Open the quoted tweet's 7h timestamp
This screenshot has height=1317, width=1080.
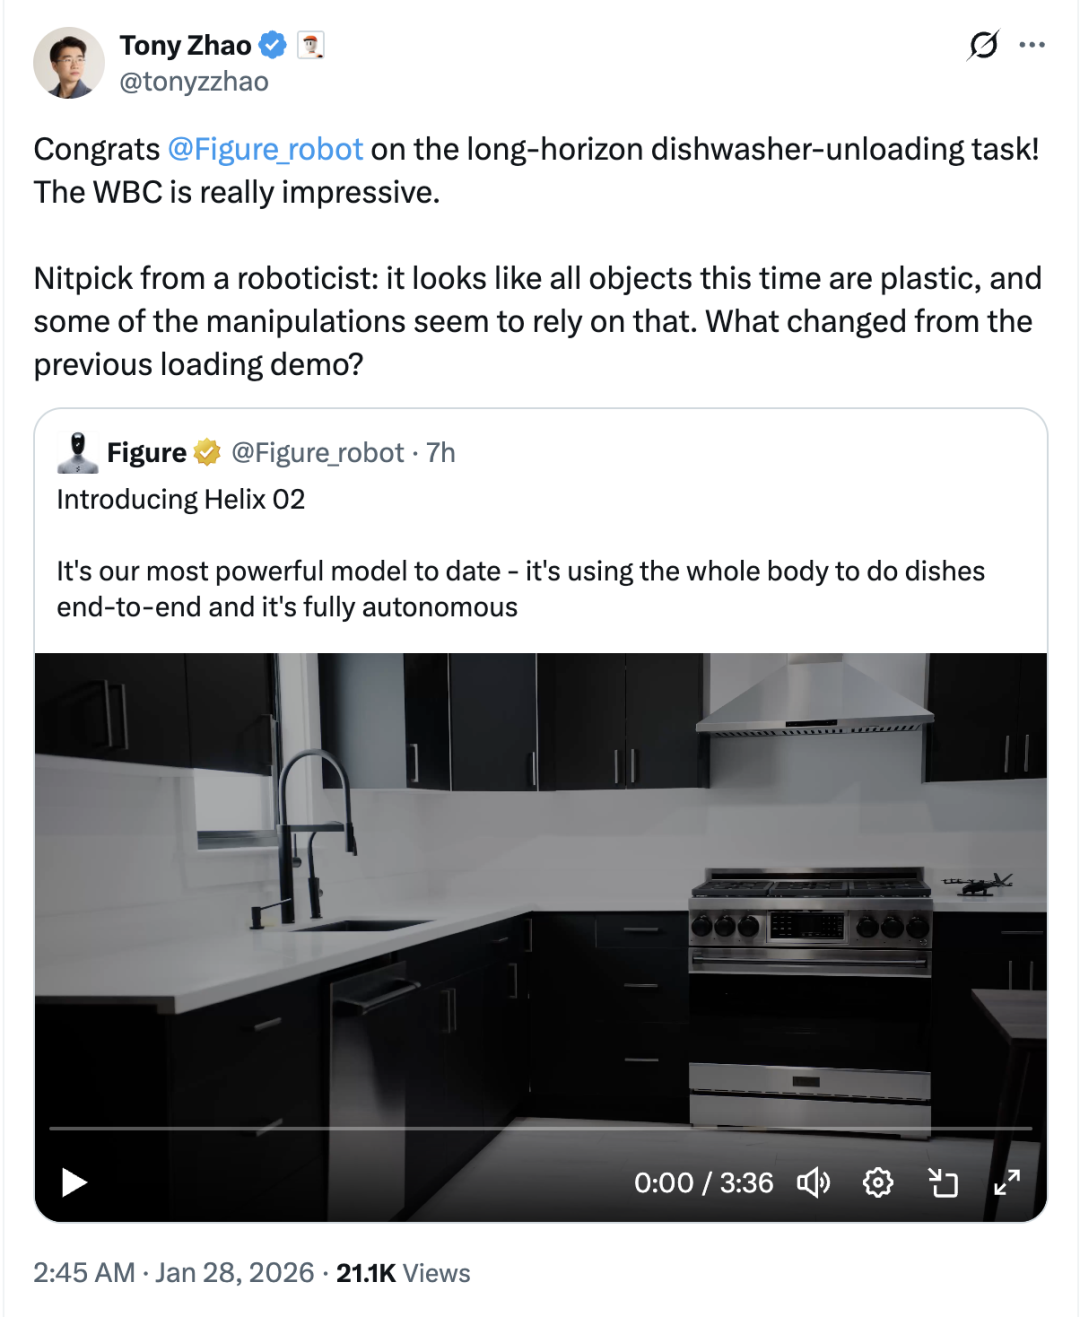click(440, 453)
